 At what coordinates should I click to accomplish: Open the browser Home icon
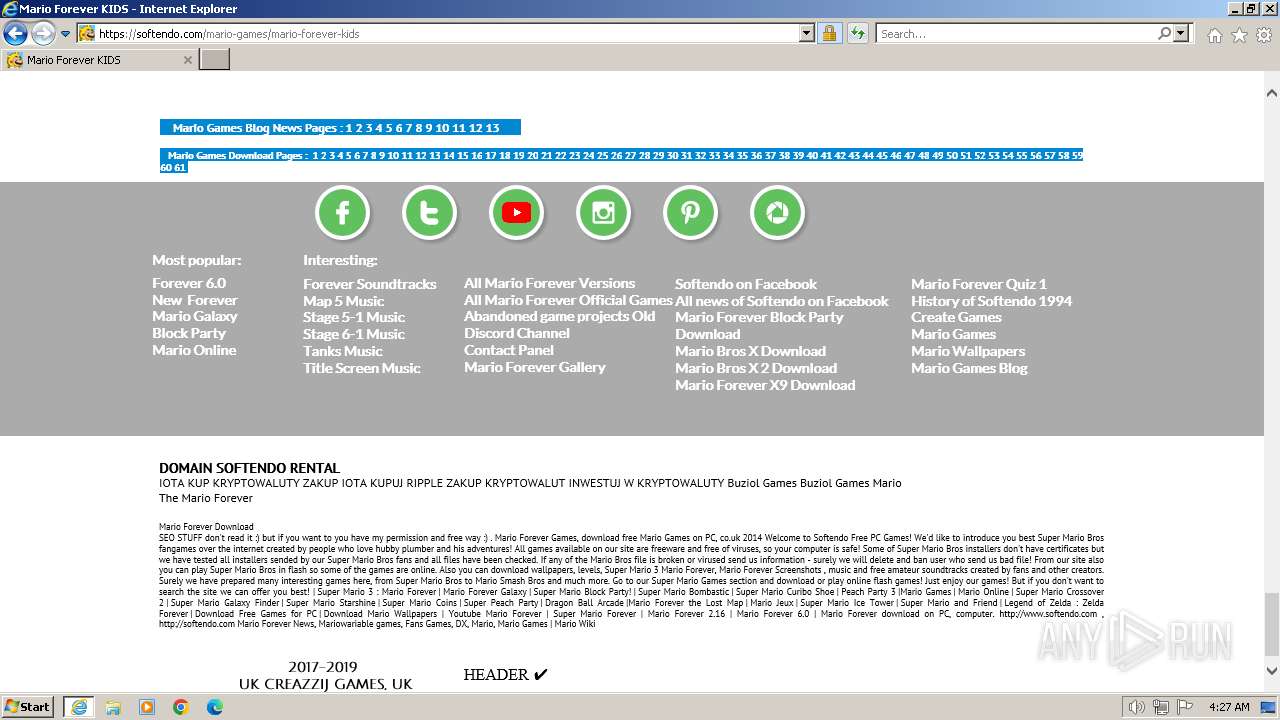(x=1214, y=35)
